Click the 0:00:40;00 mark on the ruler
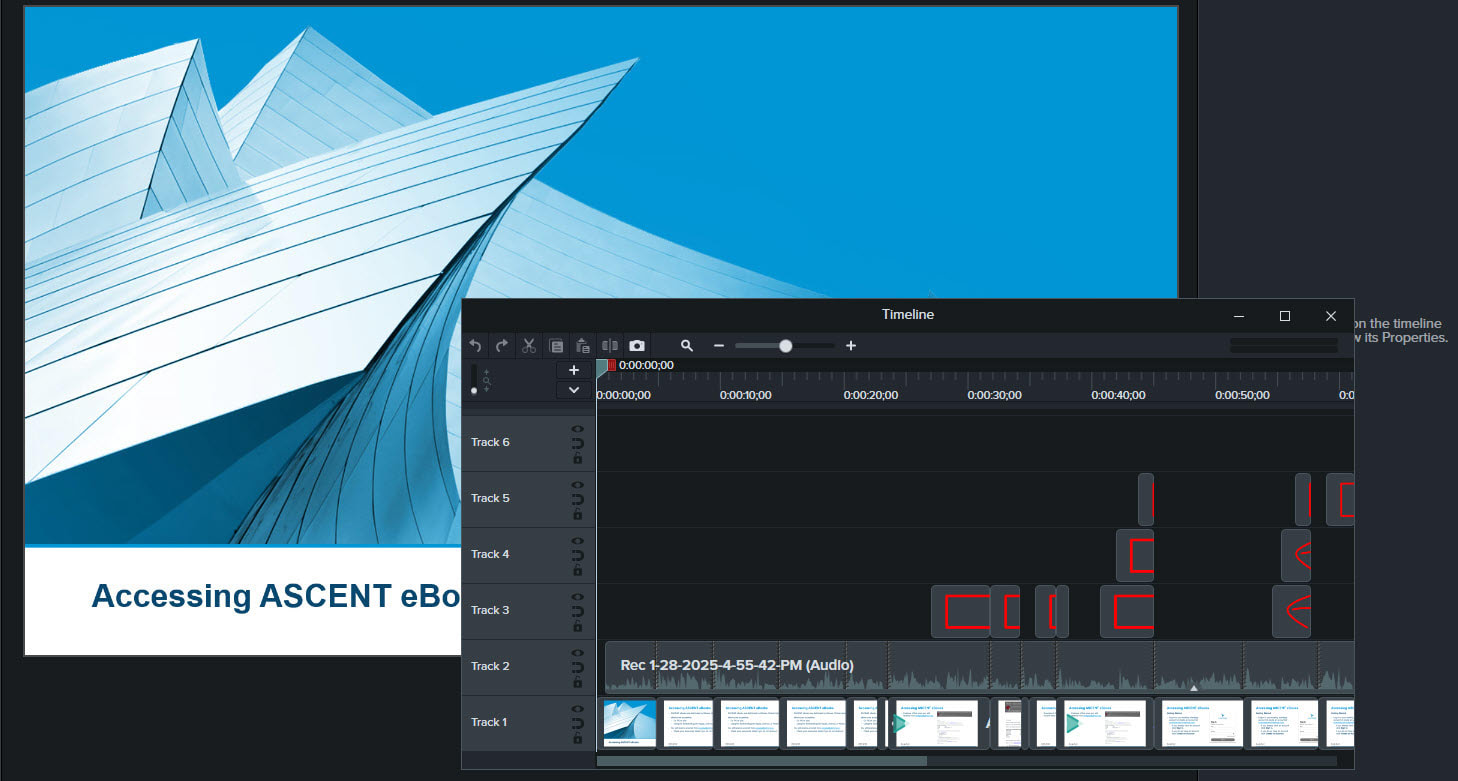The height and width of the screenshot is (781, 1458). pos(1118,395)
